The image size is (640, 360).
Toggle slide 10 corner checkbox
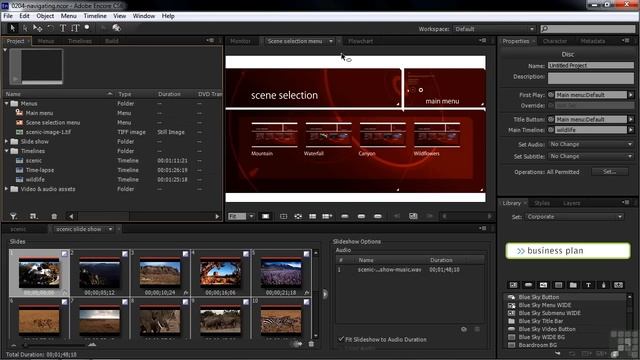coord(307,302)
